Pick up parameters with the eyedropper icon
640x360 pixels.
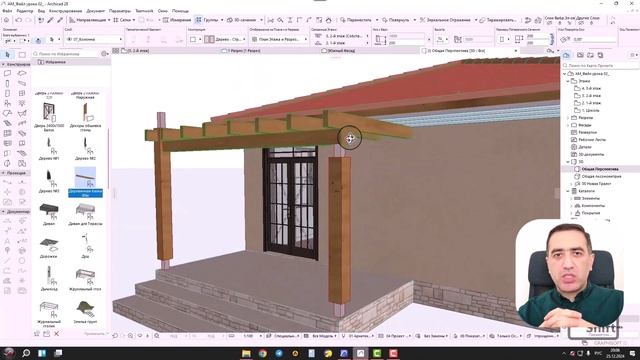[x=51, y=20]
